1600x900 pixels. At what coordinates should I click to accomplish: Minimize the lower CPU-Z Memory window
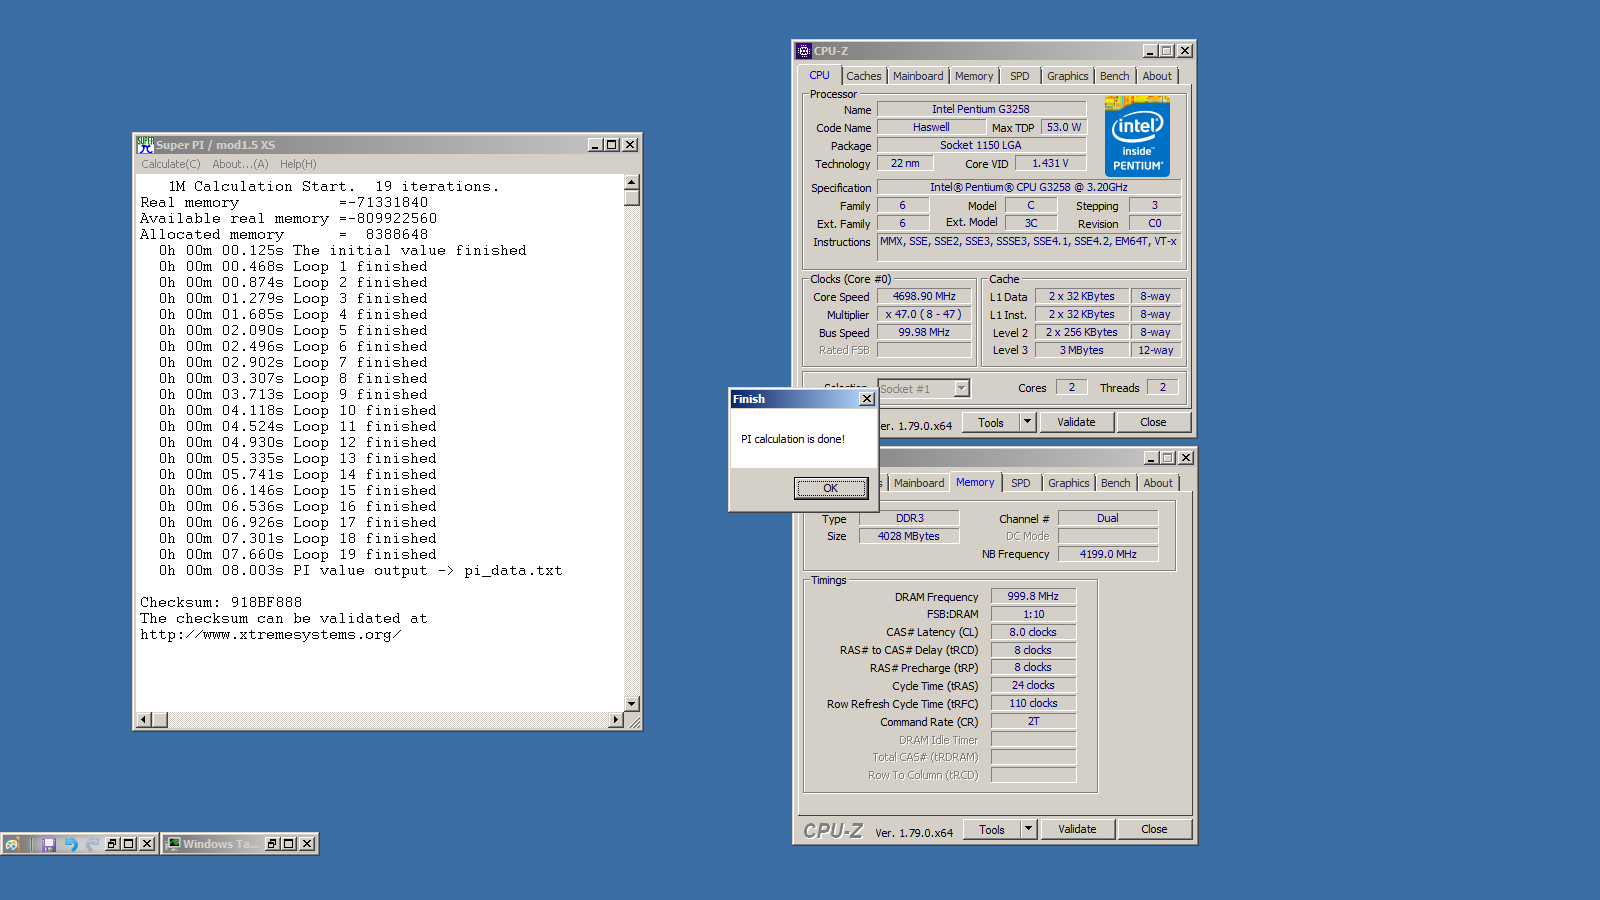point(1151,458)
